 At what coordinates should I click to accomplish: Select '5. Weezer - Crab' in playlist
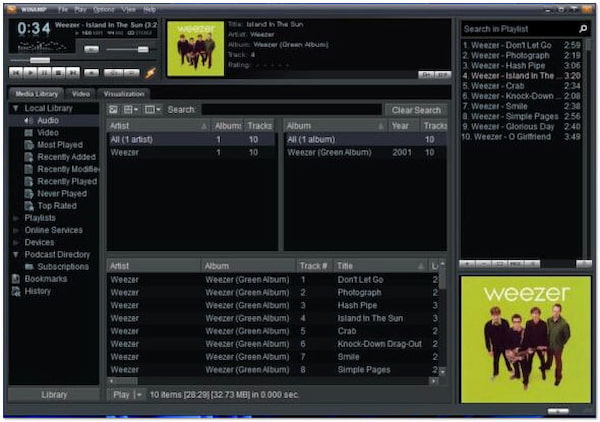click(521, 86)
